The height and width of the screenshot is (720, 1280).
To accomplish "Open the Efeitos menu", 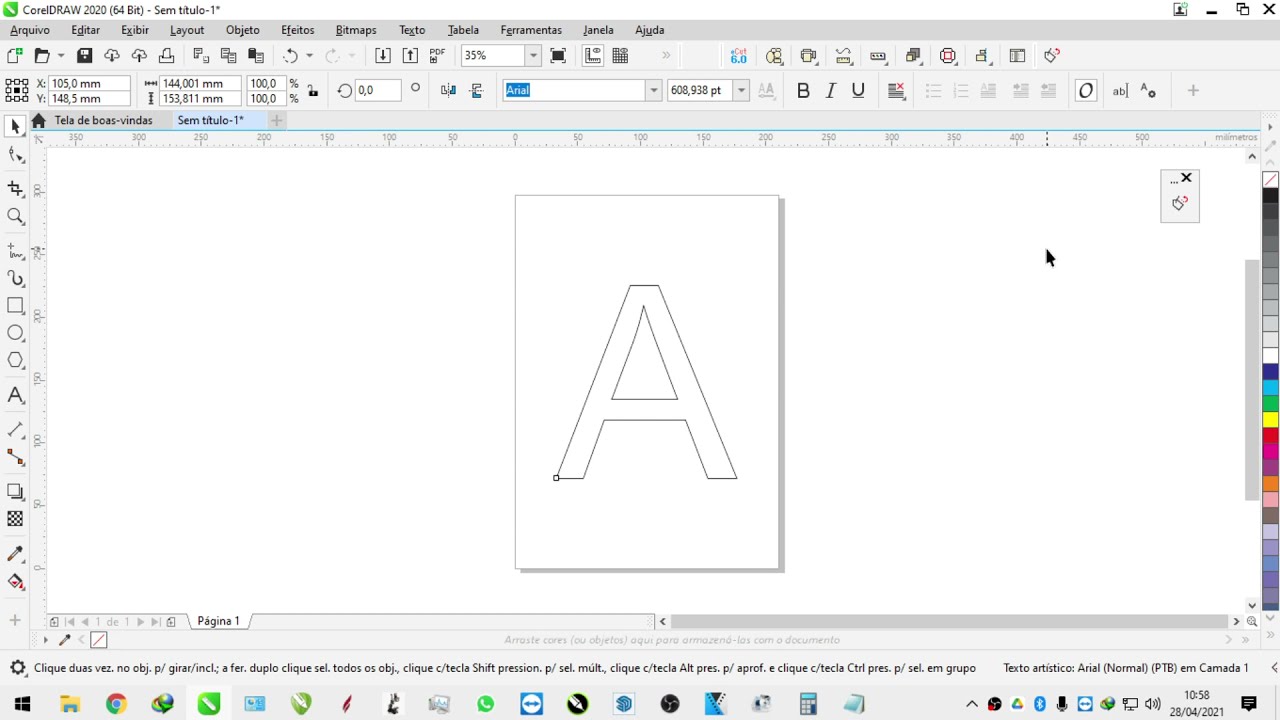I will tap(297, 30).
